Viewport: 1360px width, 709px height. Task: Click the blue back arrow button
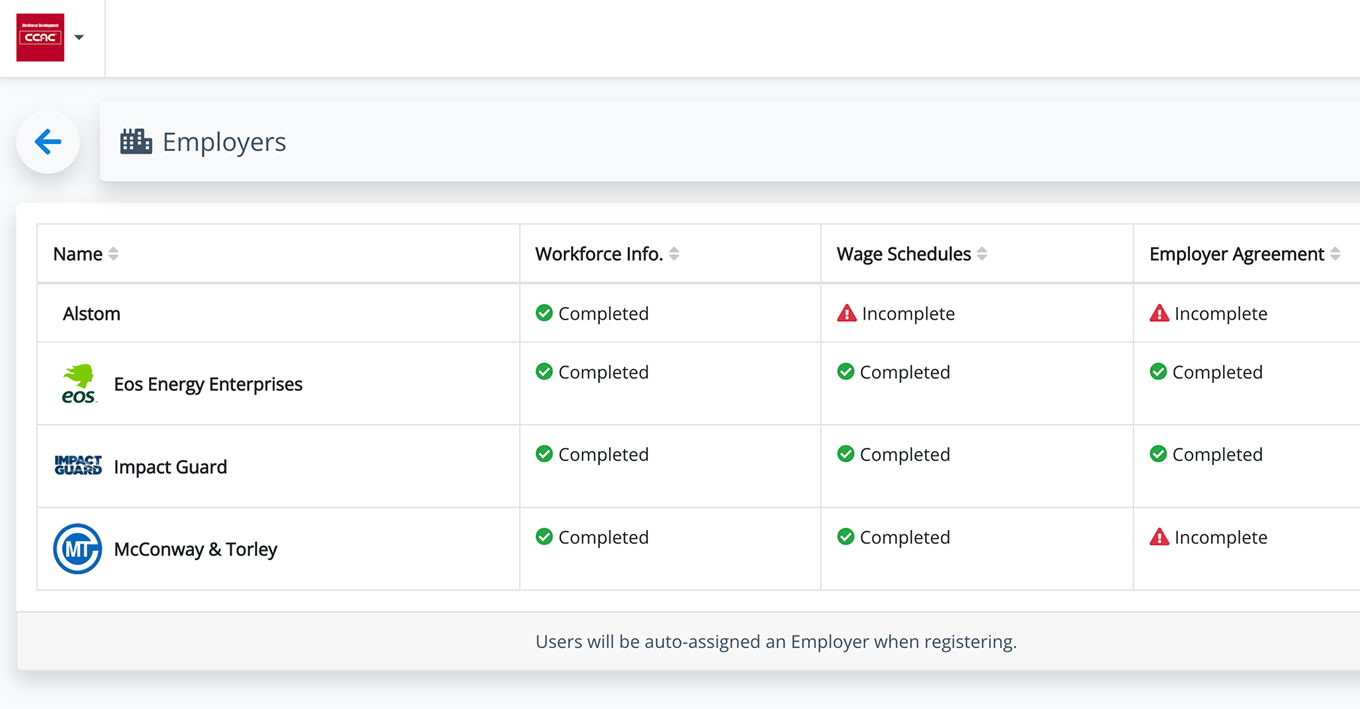click(47, 141)
